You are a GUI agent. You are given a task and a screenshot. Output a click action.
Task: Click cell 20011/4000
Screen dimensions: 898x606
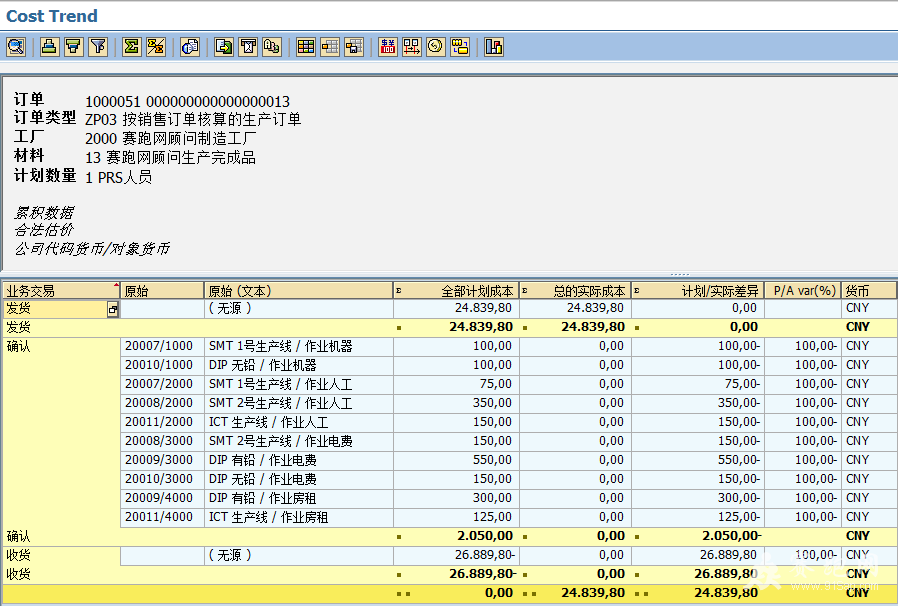[162, 517]
